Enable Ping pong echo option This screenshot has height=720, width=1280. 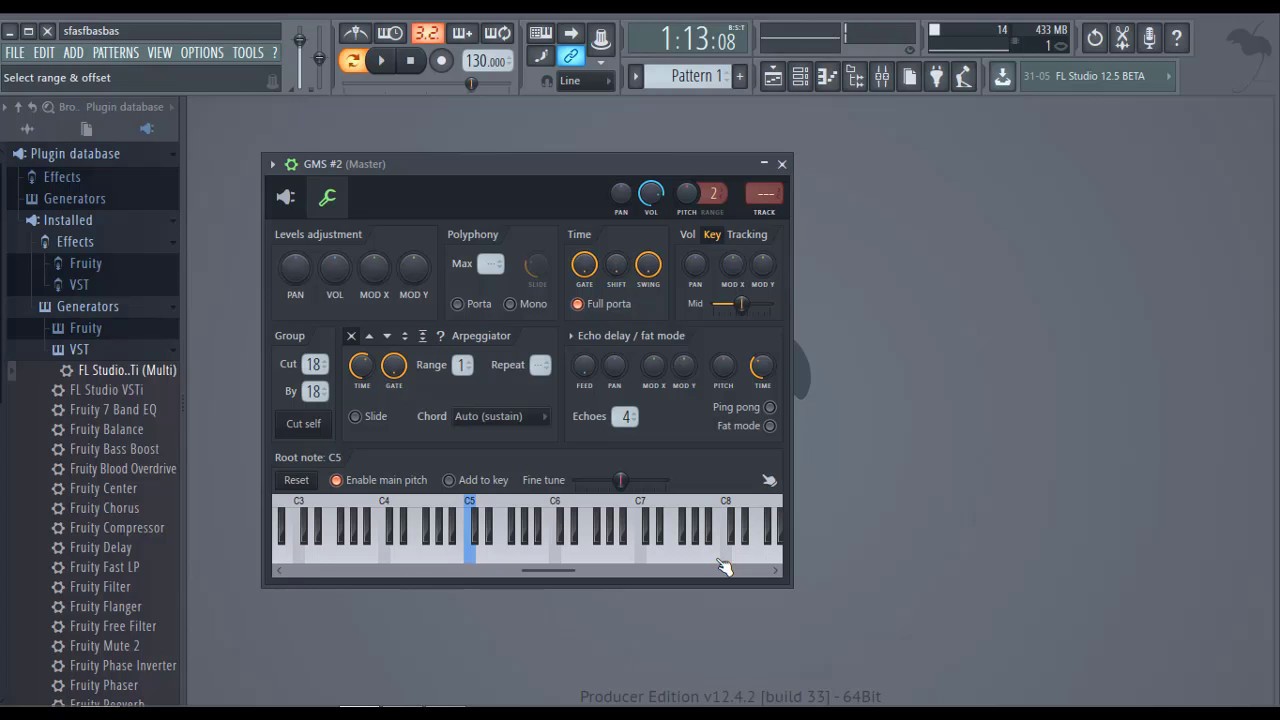(744, 407)
